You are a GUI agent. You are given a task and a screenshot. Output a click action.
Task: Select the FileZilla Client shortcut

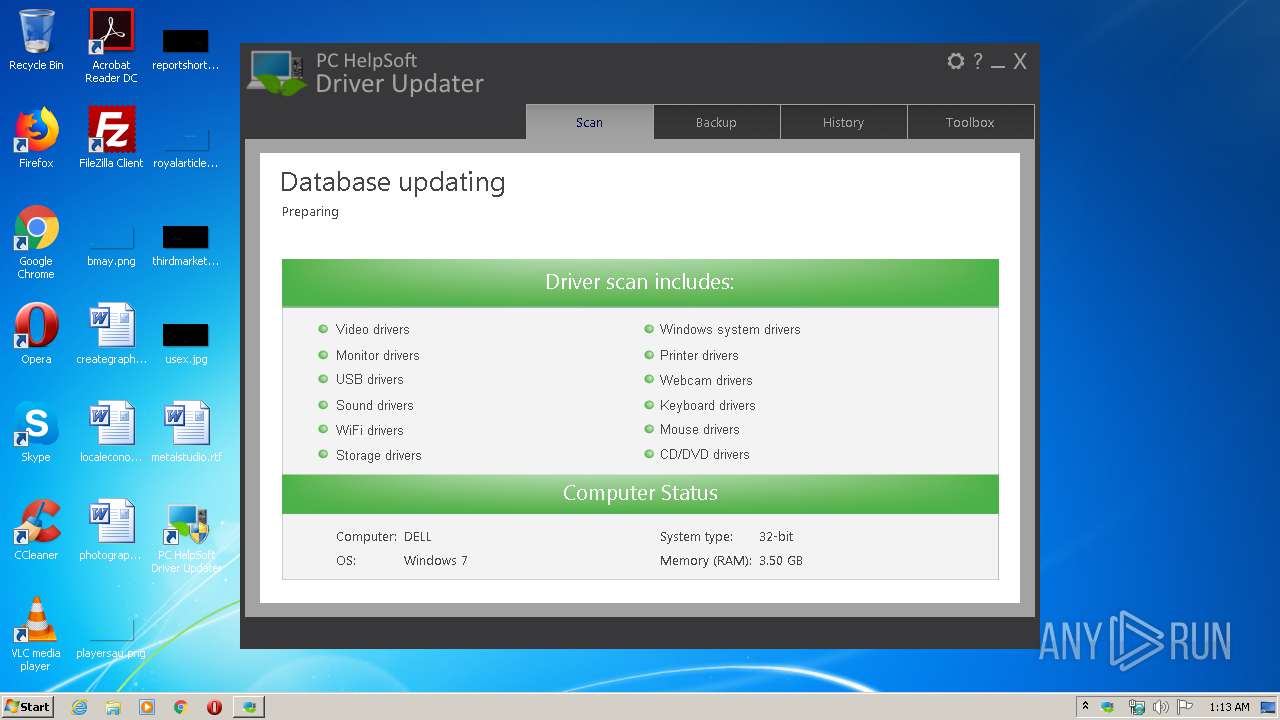111,138
